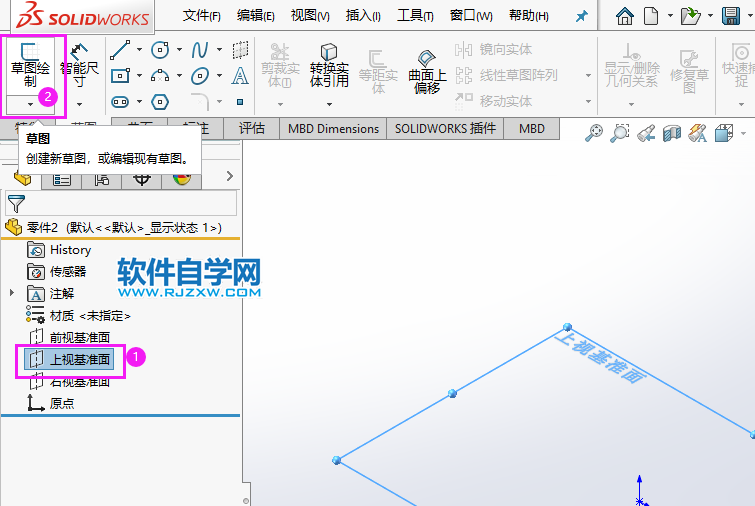The width and height of the screenshot is (755, 506).
Task: Open the 视图(V) menu
Action: (x=310, y=16)
